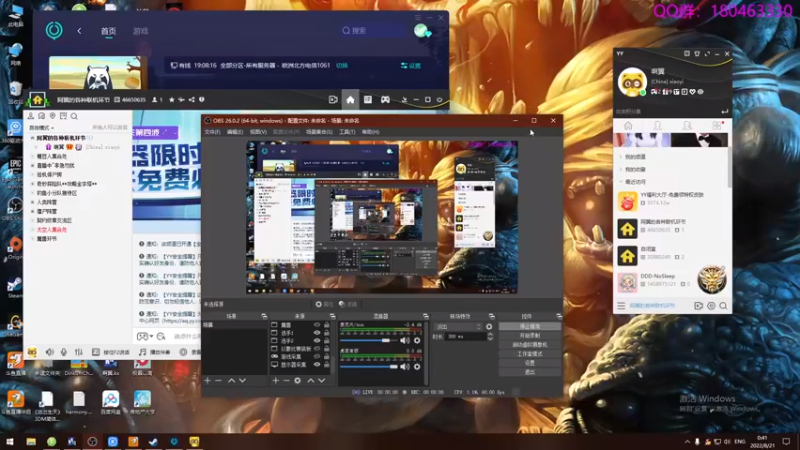Image resolution: width=800 pixels, height=450 pixels.
Task: Pop out the audio mixer dock panel
Action: (x=426, y=316)
